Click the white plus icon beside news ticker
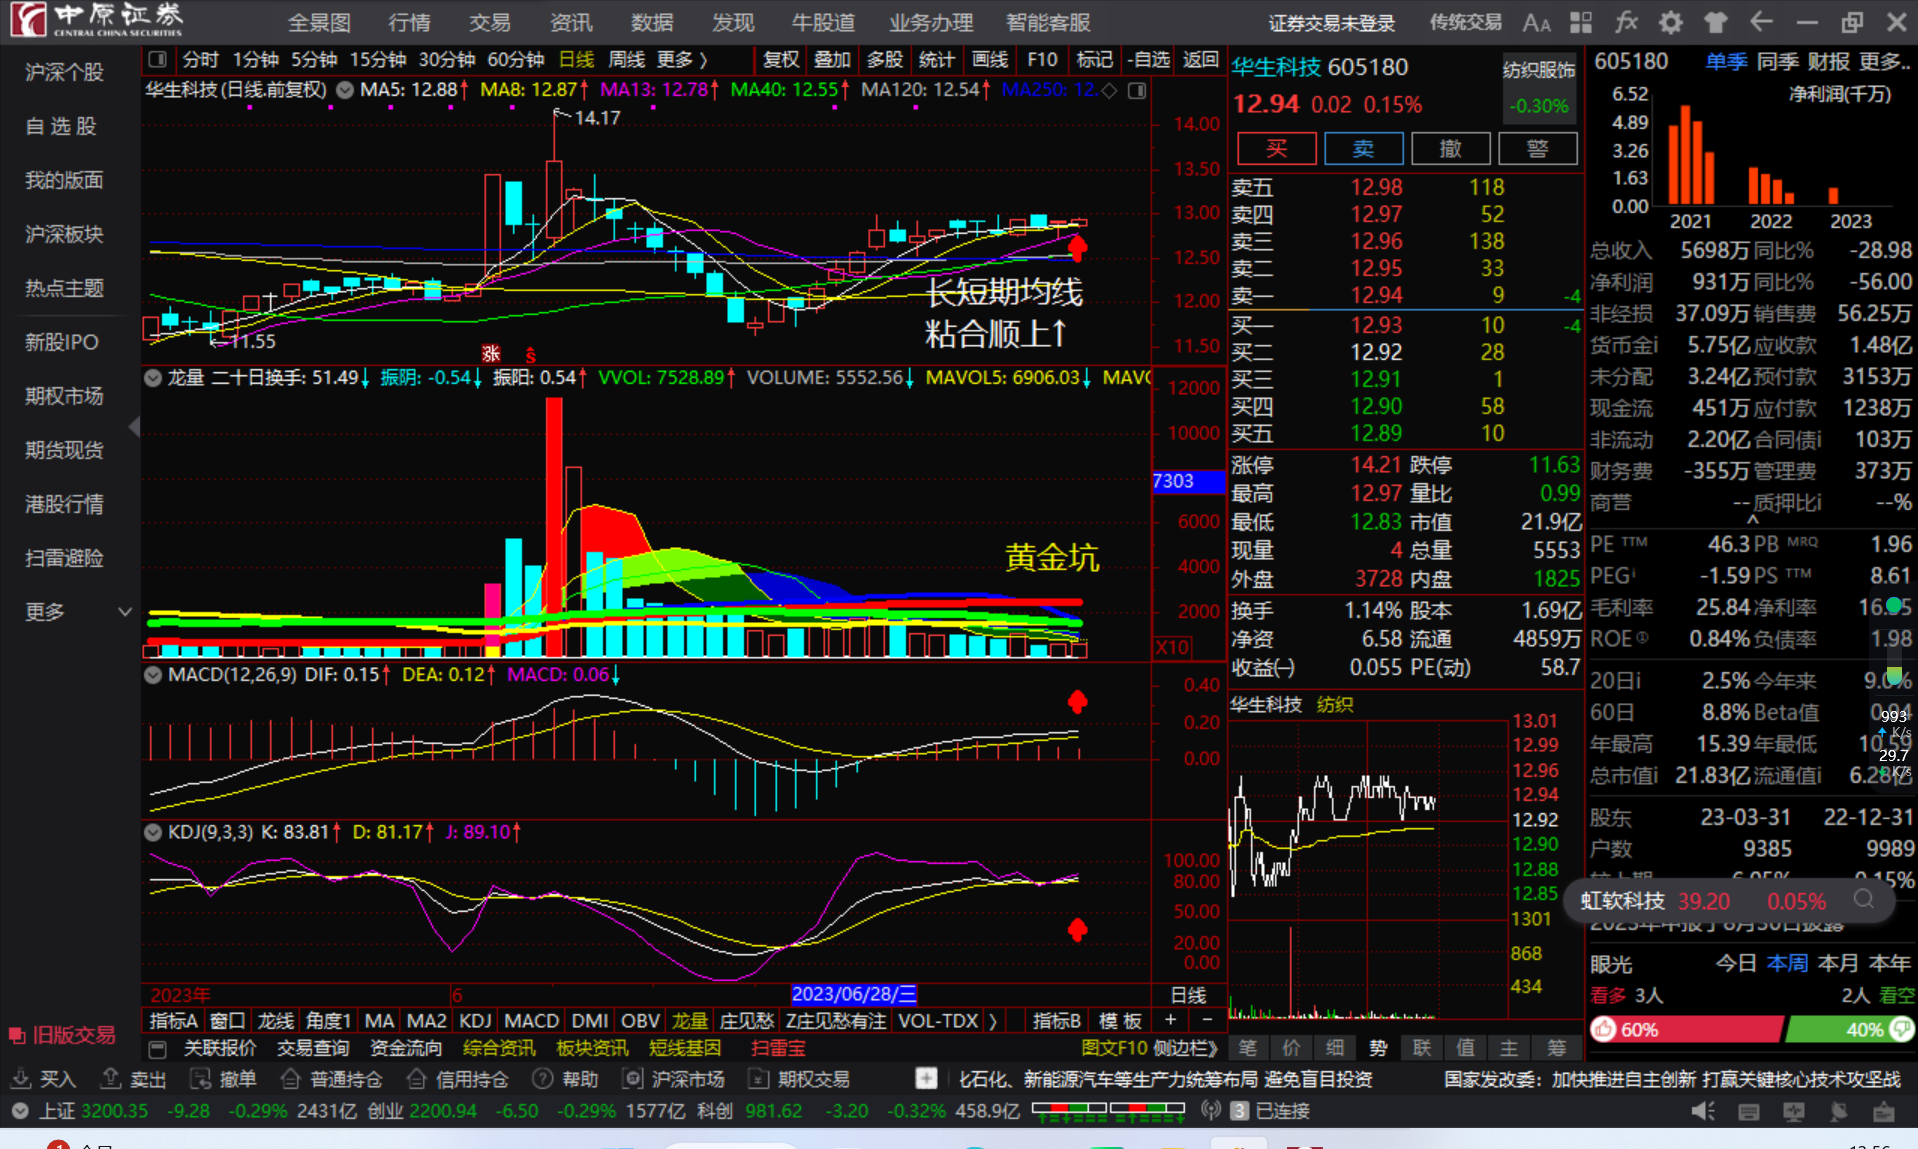 click(926, 1079)
